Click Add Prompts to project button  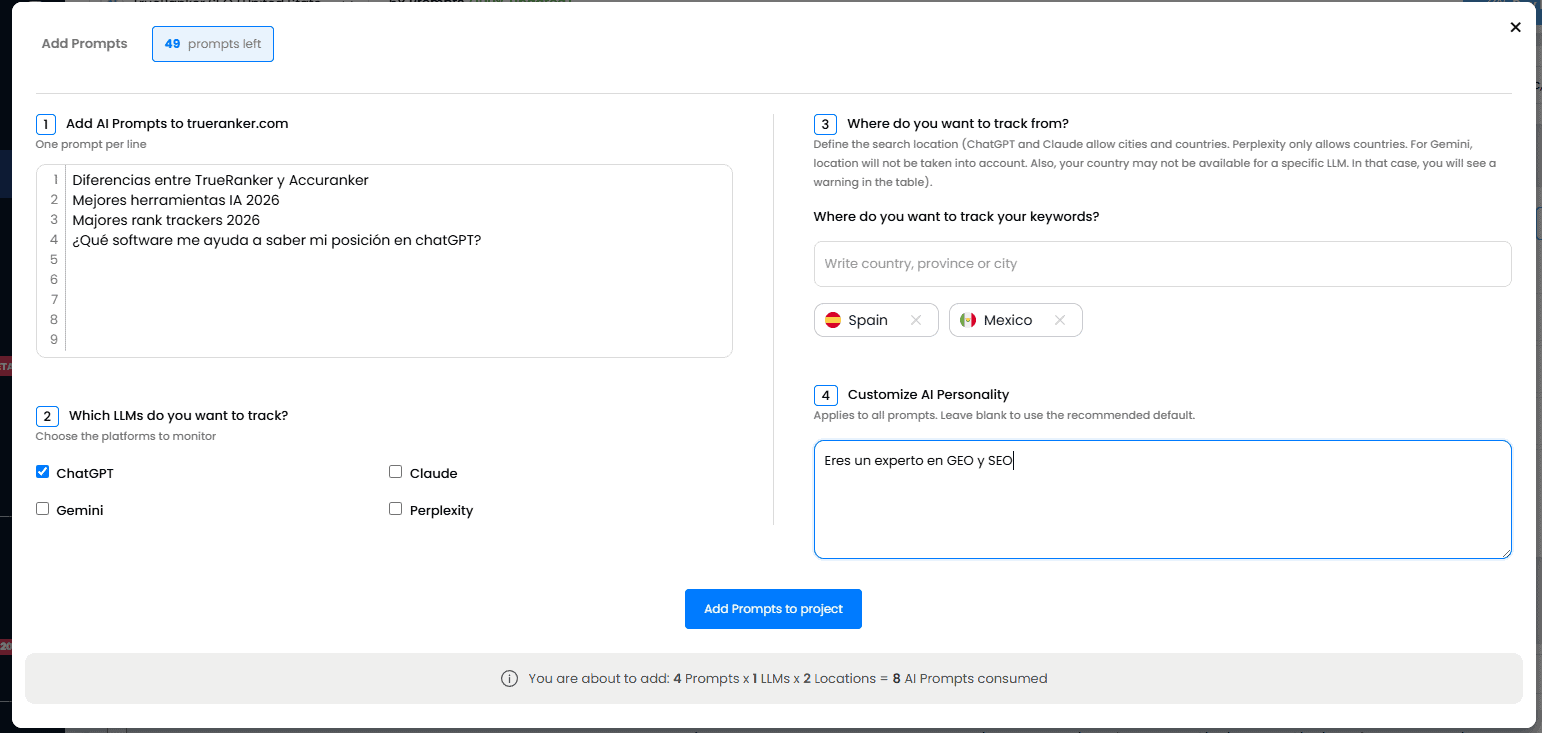click(x=773, y=609)
